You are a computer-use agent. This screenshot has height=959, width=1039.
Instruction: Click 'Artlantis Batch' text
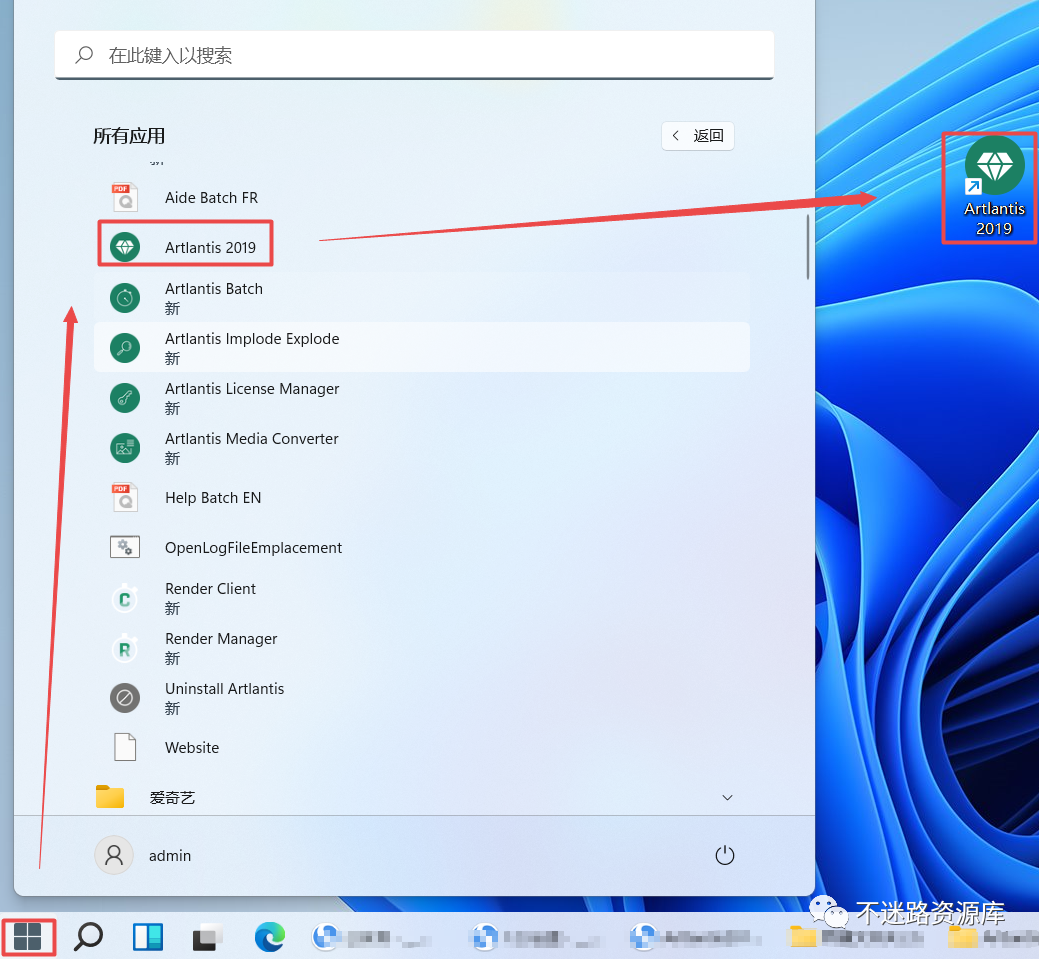[x=213, y=289]
